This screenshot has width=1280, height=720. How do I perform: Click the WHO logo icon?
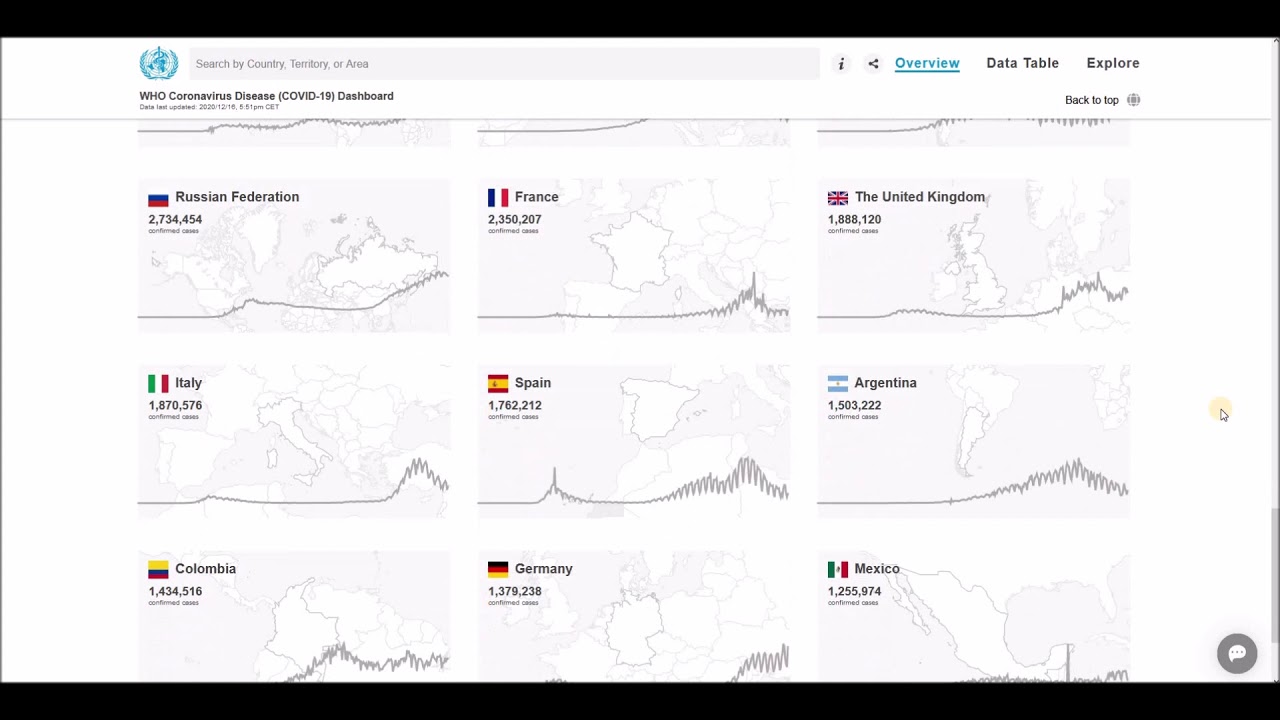[x=158, y=63]
